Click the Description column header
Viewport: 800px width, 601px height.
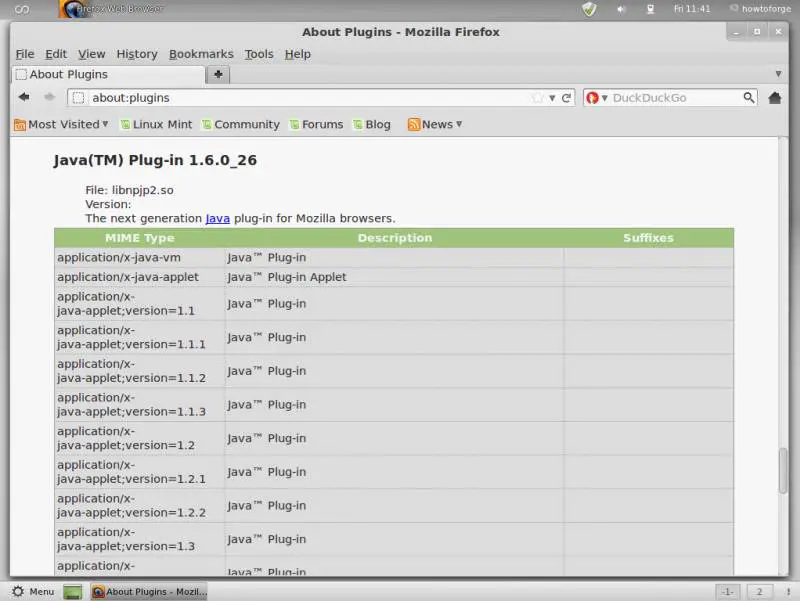[394, 238]
